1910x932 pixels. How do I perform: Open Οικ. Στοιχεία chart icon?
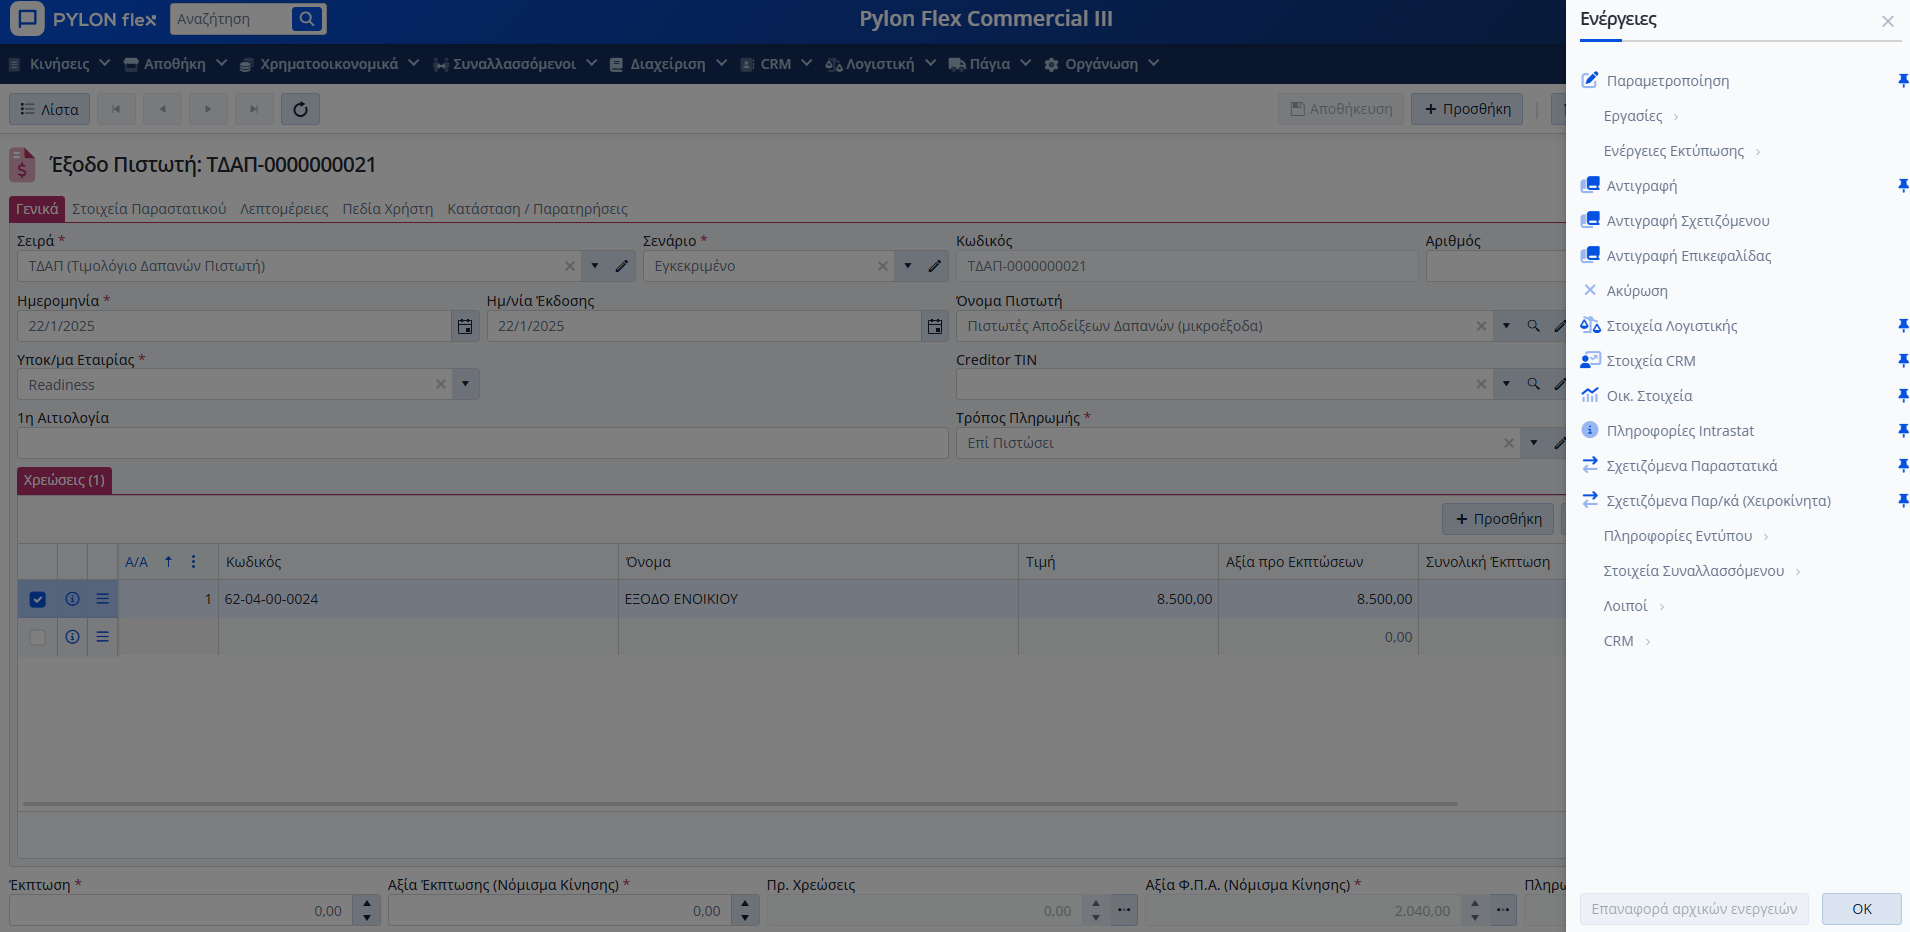1590,395
